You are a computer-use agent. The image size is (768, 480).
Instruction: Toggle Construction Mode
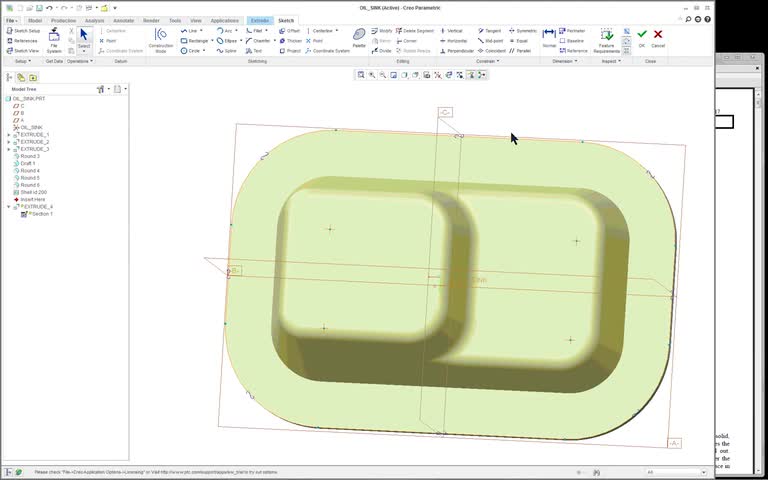click(161, 40)
